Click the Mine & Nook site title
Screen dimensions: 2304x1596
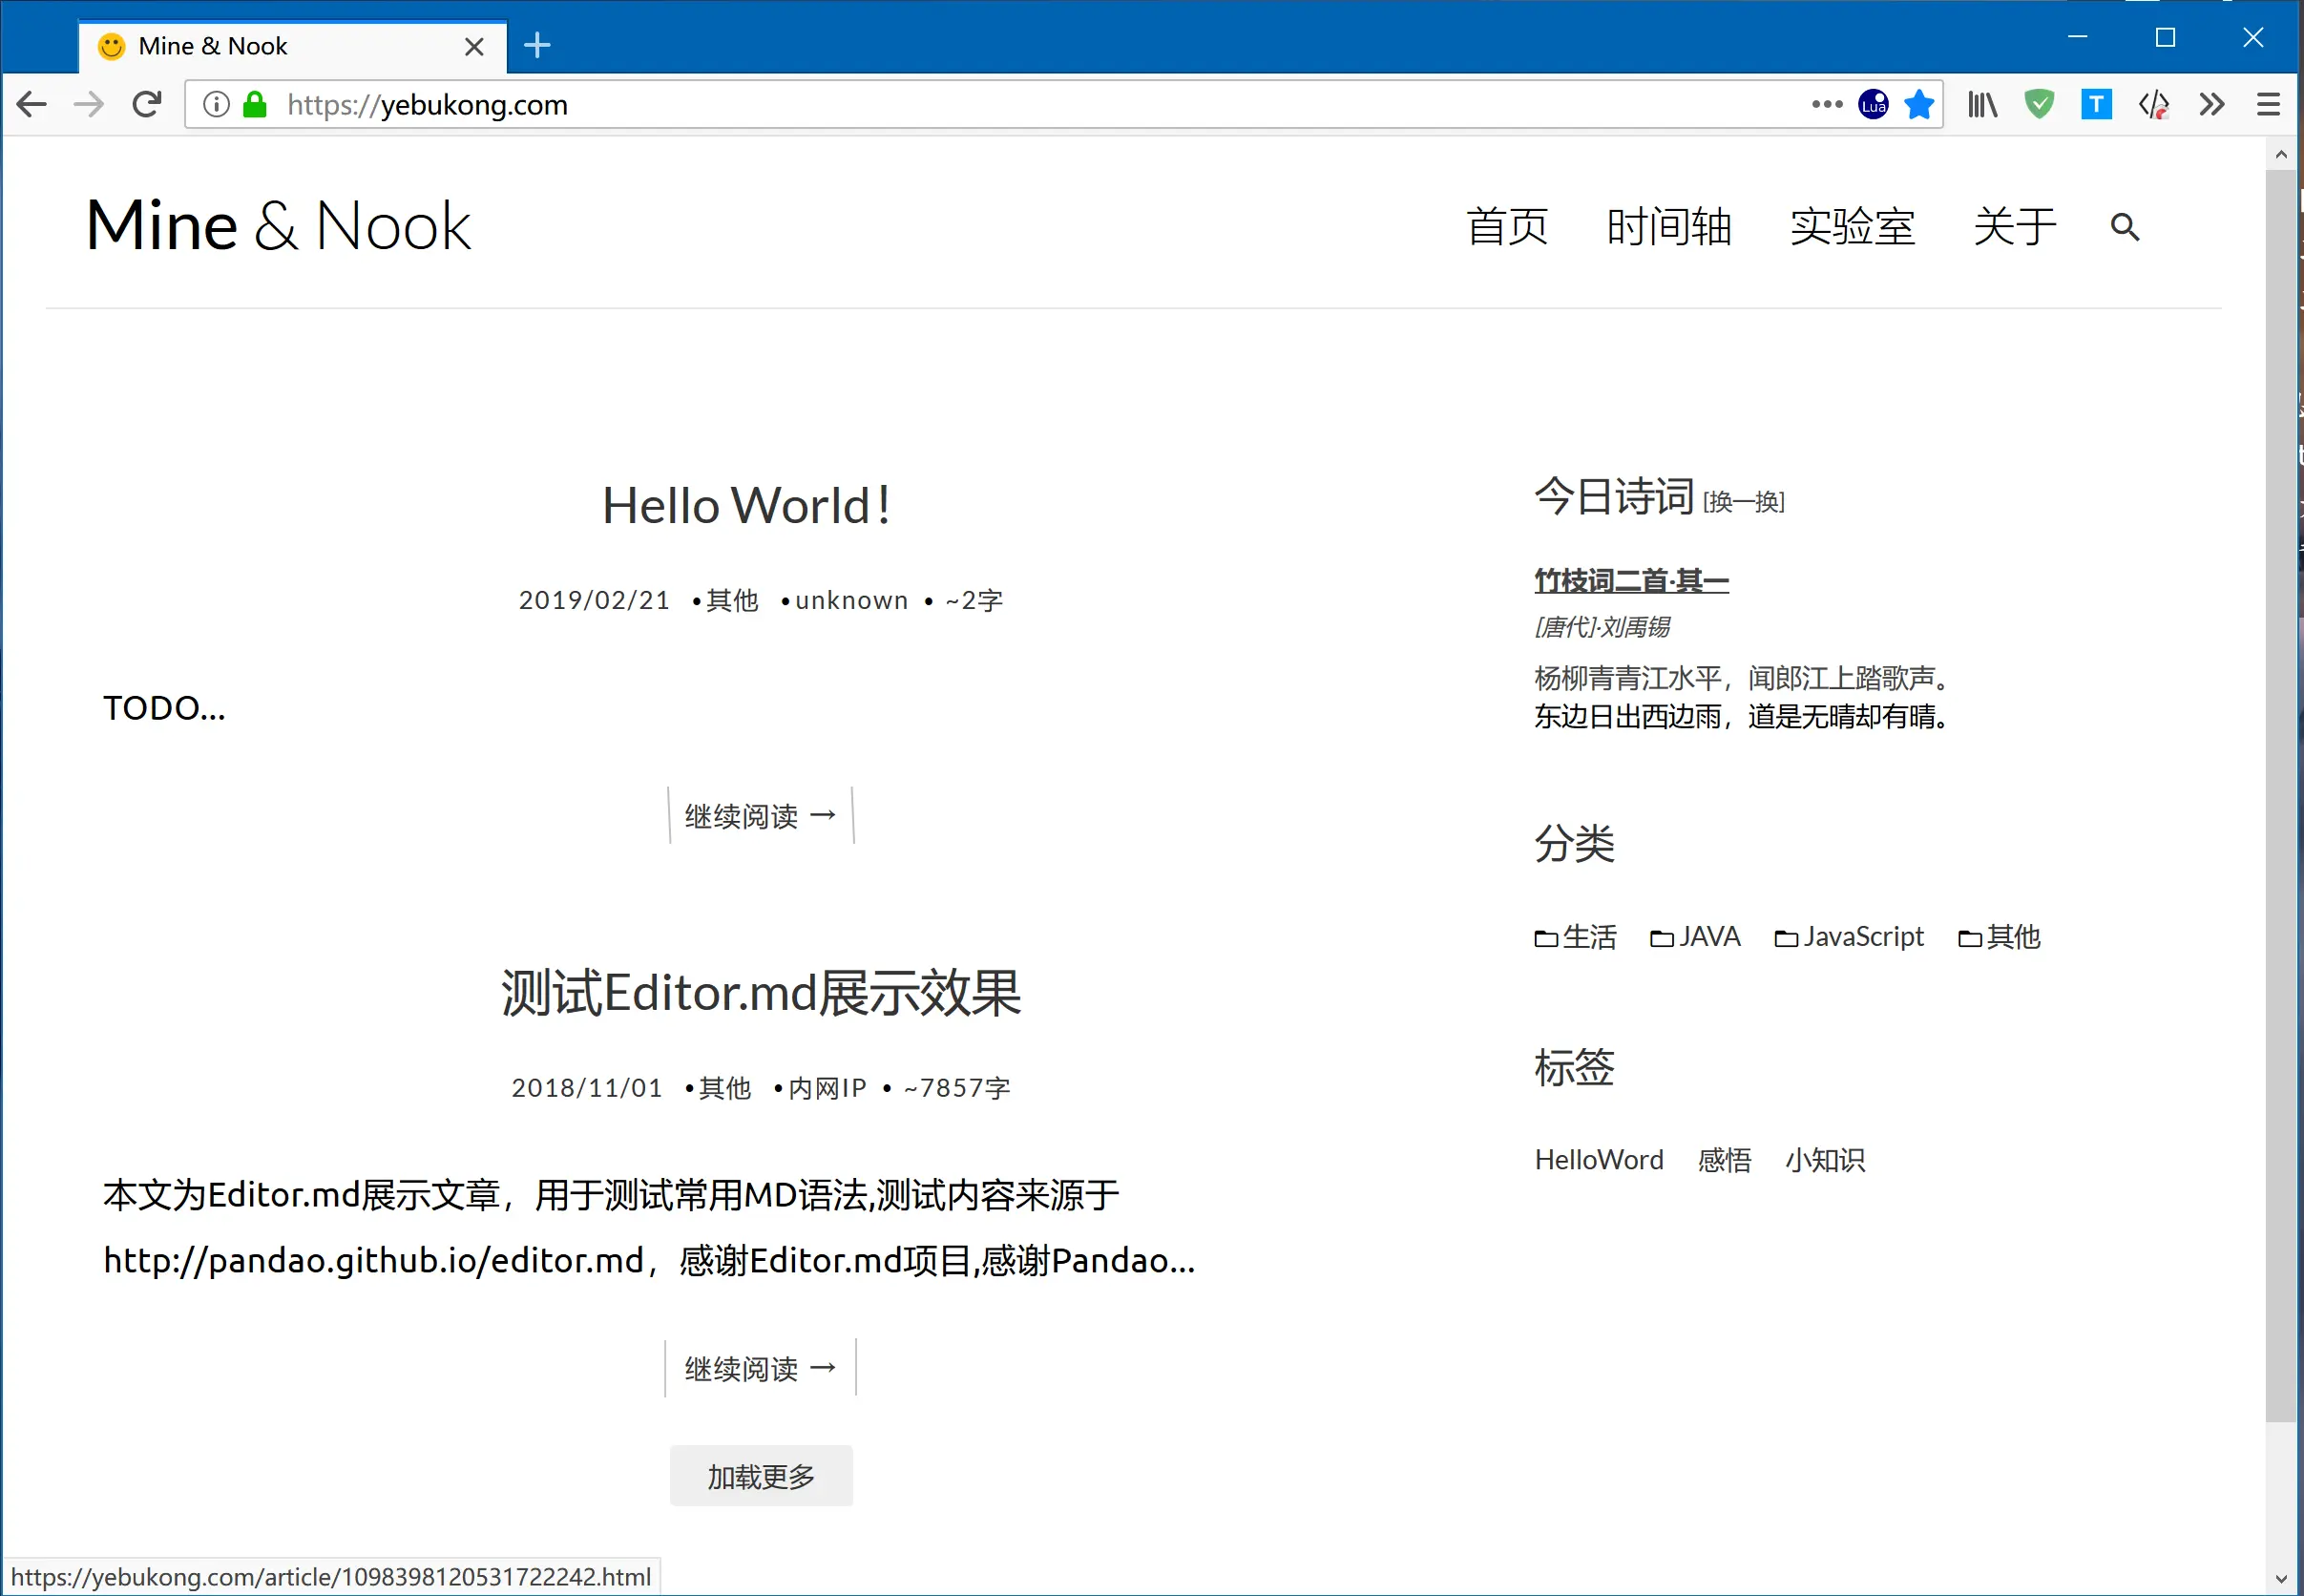(278, 226)
